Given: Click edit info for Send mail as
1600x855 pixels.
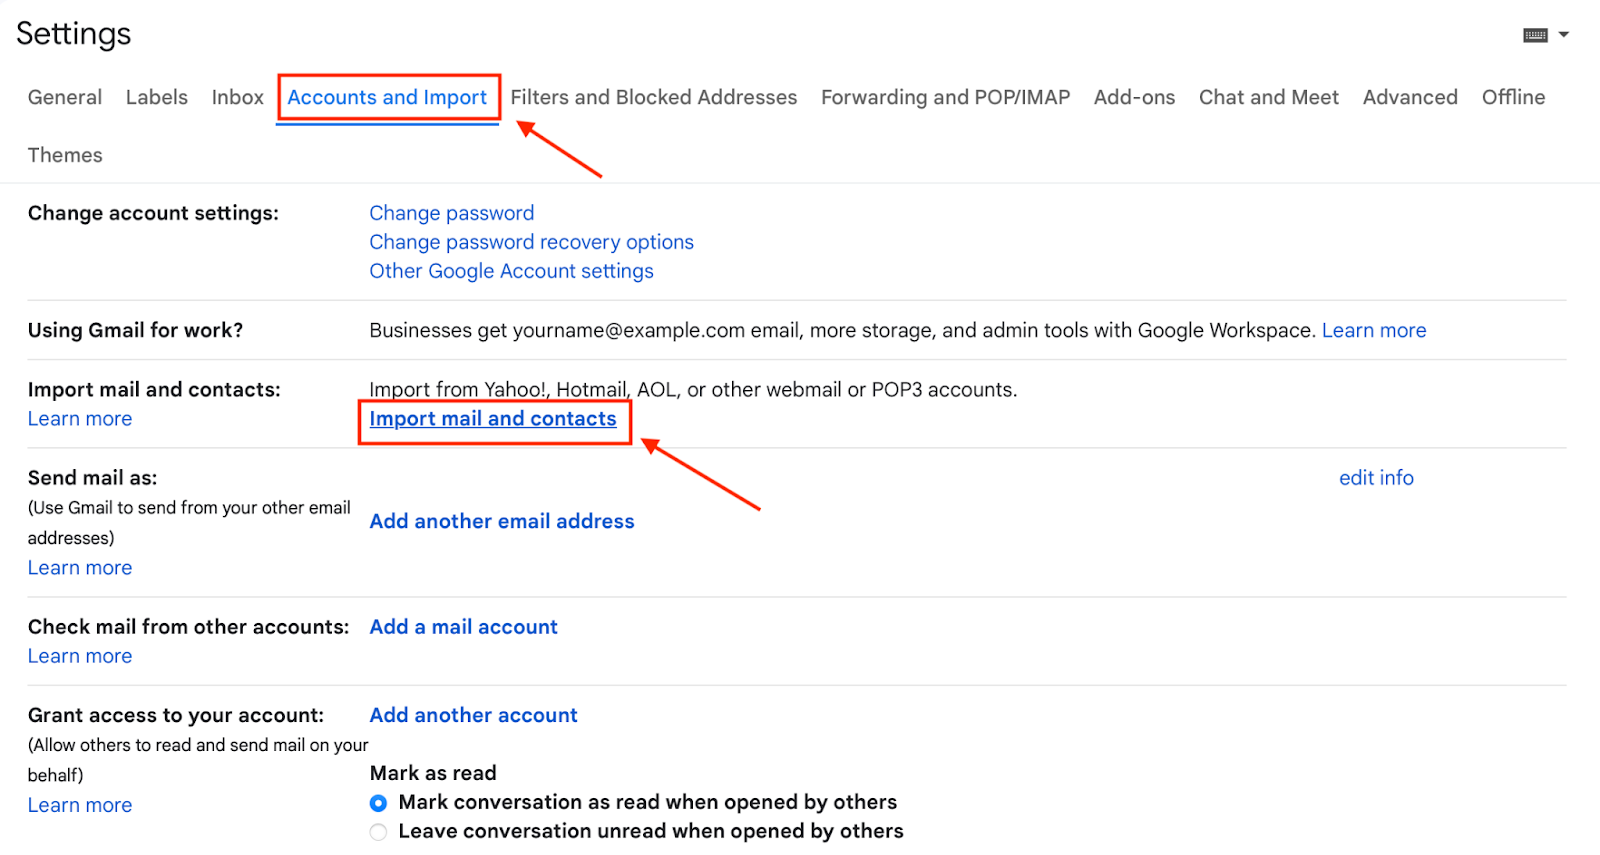Looking at the screenshot, I should coord(1376,477).
